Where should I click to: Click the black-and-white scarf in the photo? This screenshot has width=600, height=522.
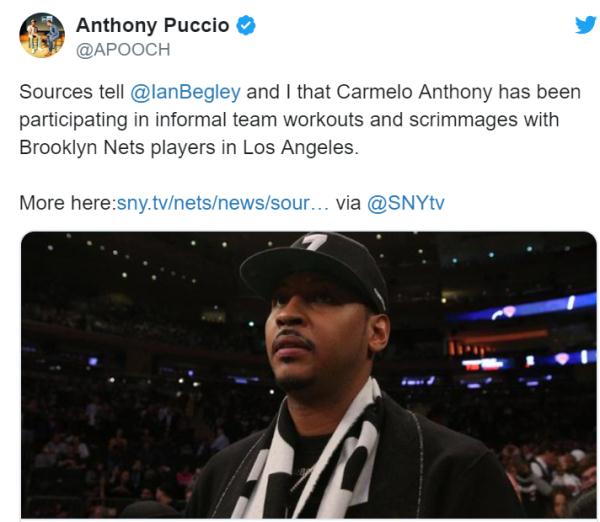pyautogui.click(x=310, y=455)
